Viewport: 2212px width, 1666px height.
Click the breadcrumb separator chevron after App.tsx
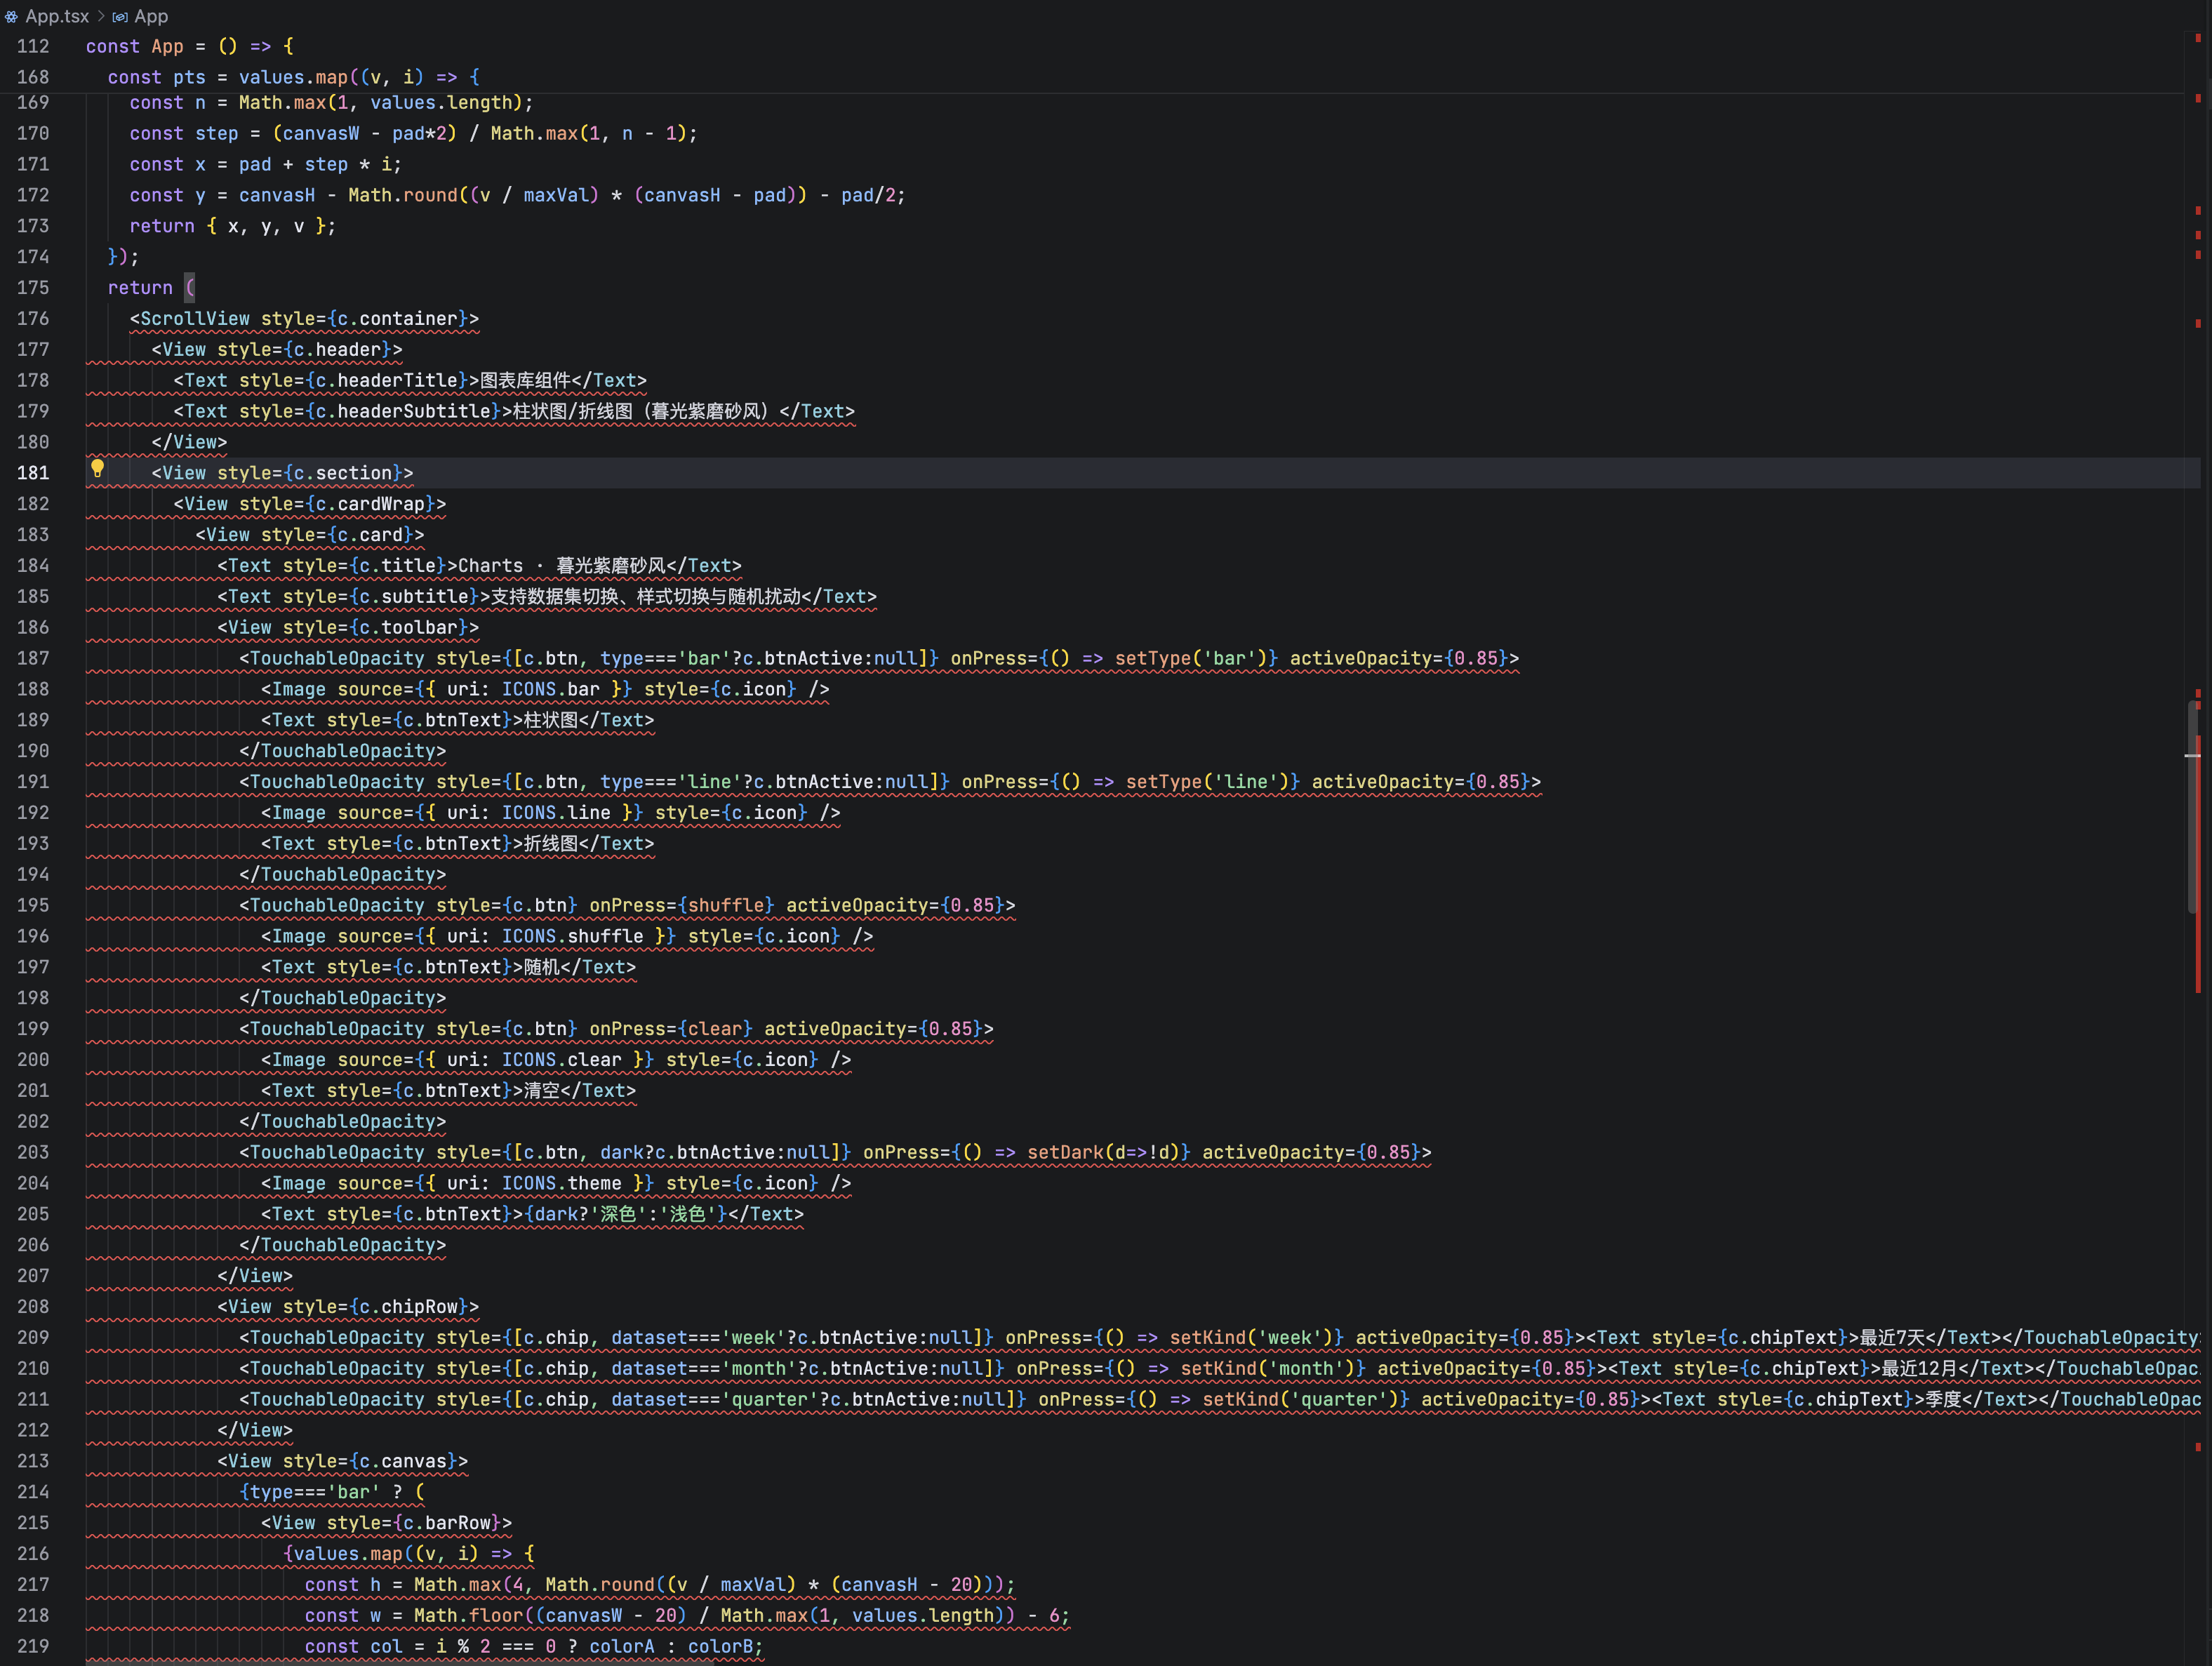[101, 16]
